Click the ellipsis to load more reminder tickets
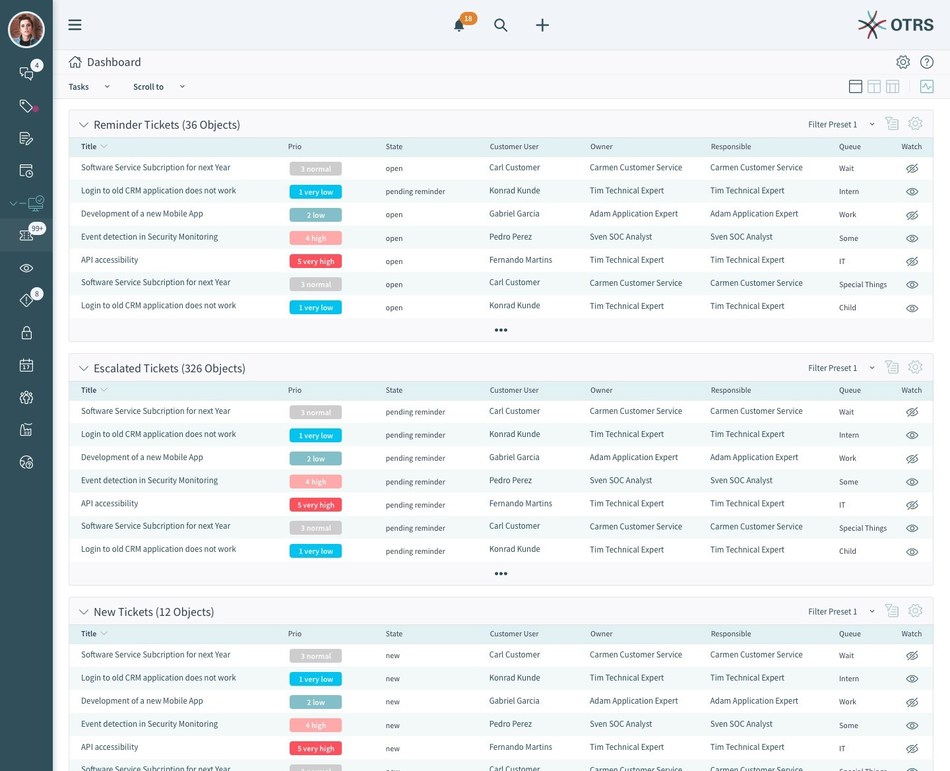Image resolution: width=950 pixels, height=771 pixels. point(500,329)
